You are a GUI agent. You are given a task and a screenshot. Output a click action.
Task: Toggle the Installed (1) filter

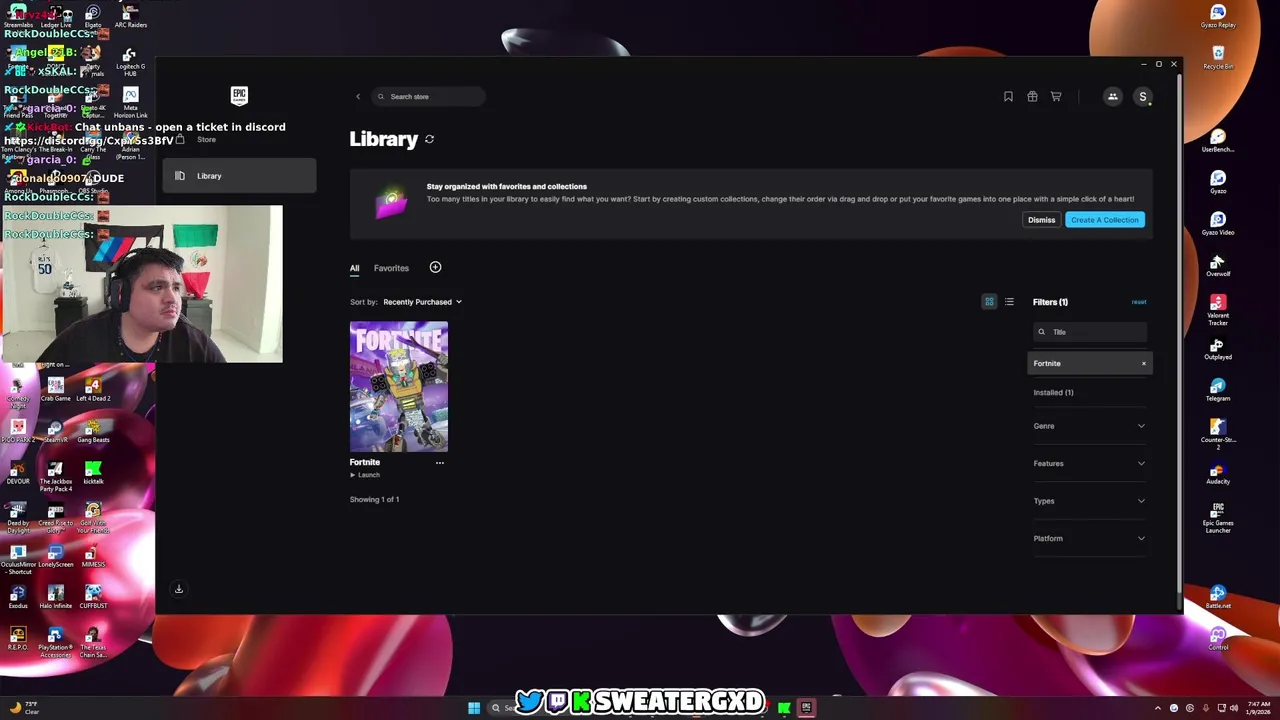(1053, 393)
